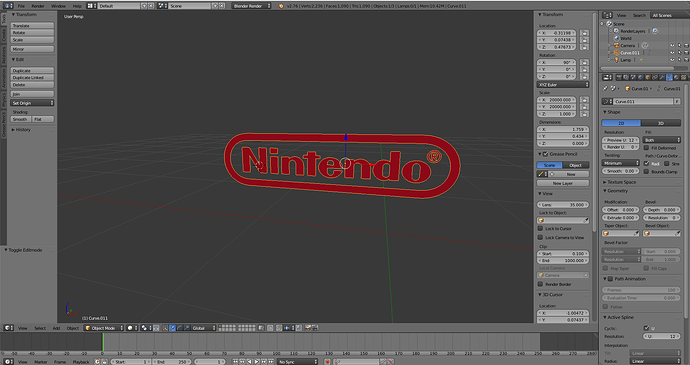Click the RenderLayers icon in outliner

pyautogui.click(x=617, y=31)
